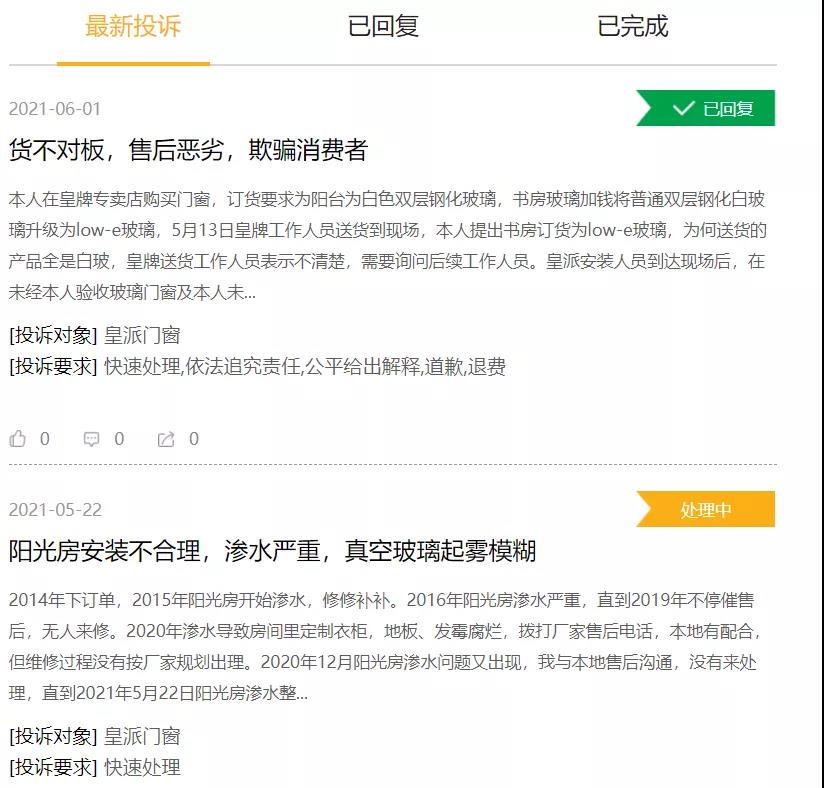Image resolution: width=824 pixels, height=788 pixels.
Task: Click the date 2021-05-22
Action: point(55,509)
